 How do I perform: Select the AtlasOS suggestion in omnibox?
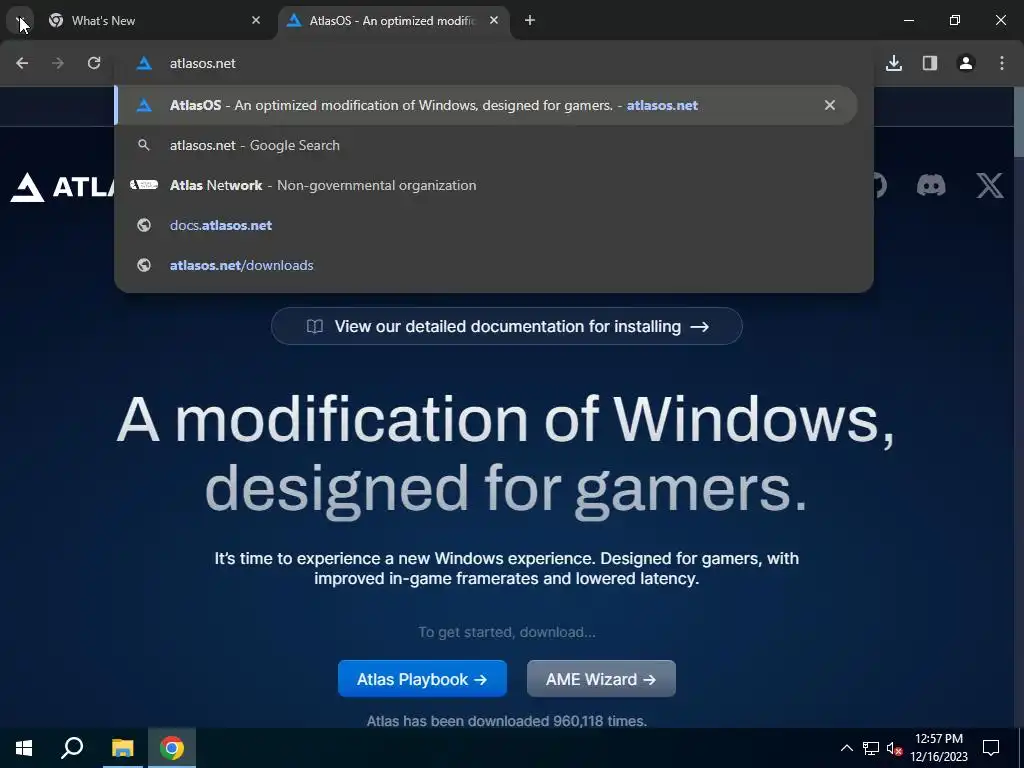tap(486, 105)
